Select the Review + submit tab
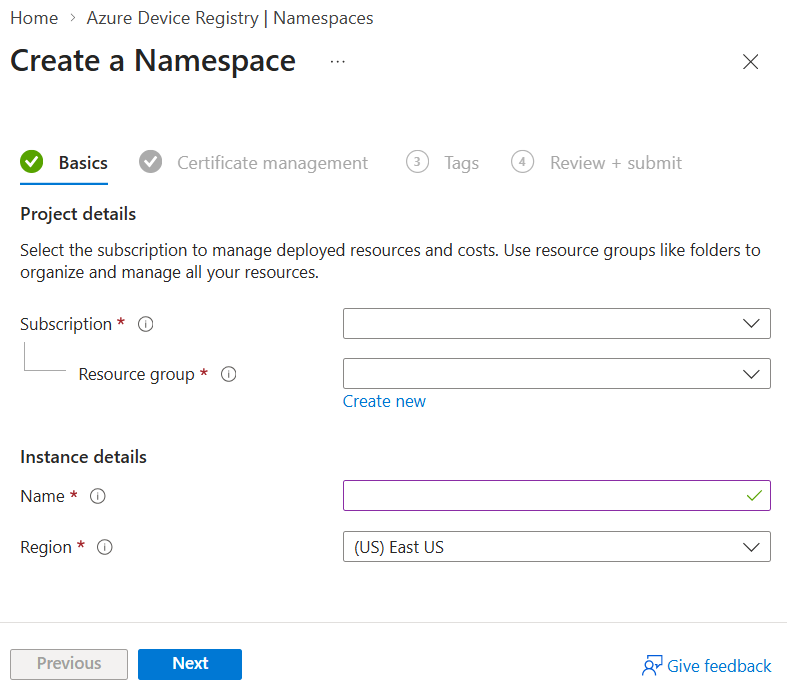787x691 pixels. point(596,163)
